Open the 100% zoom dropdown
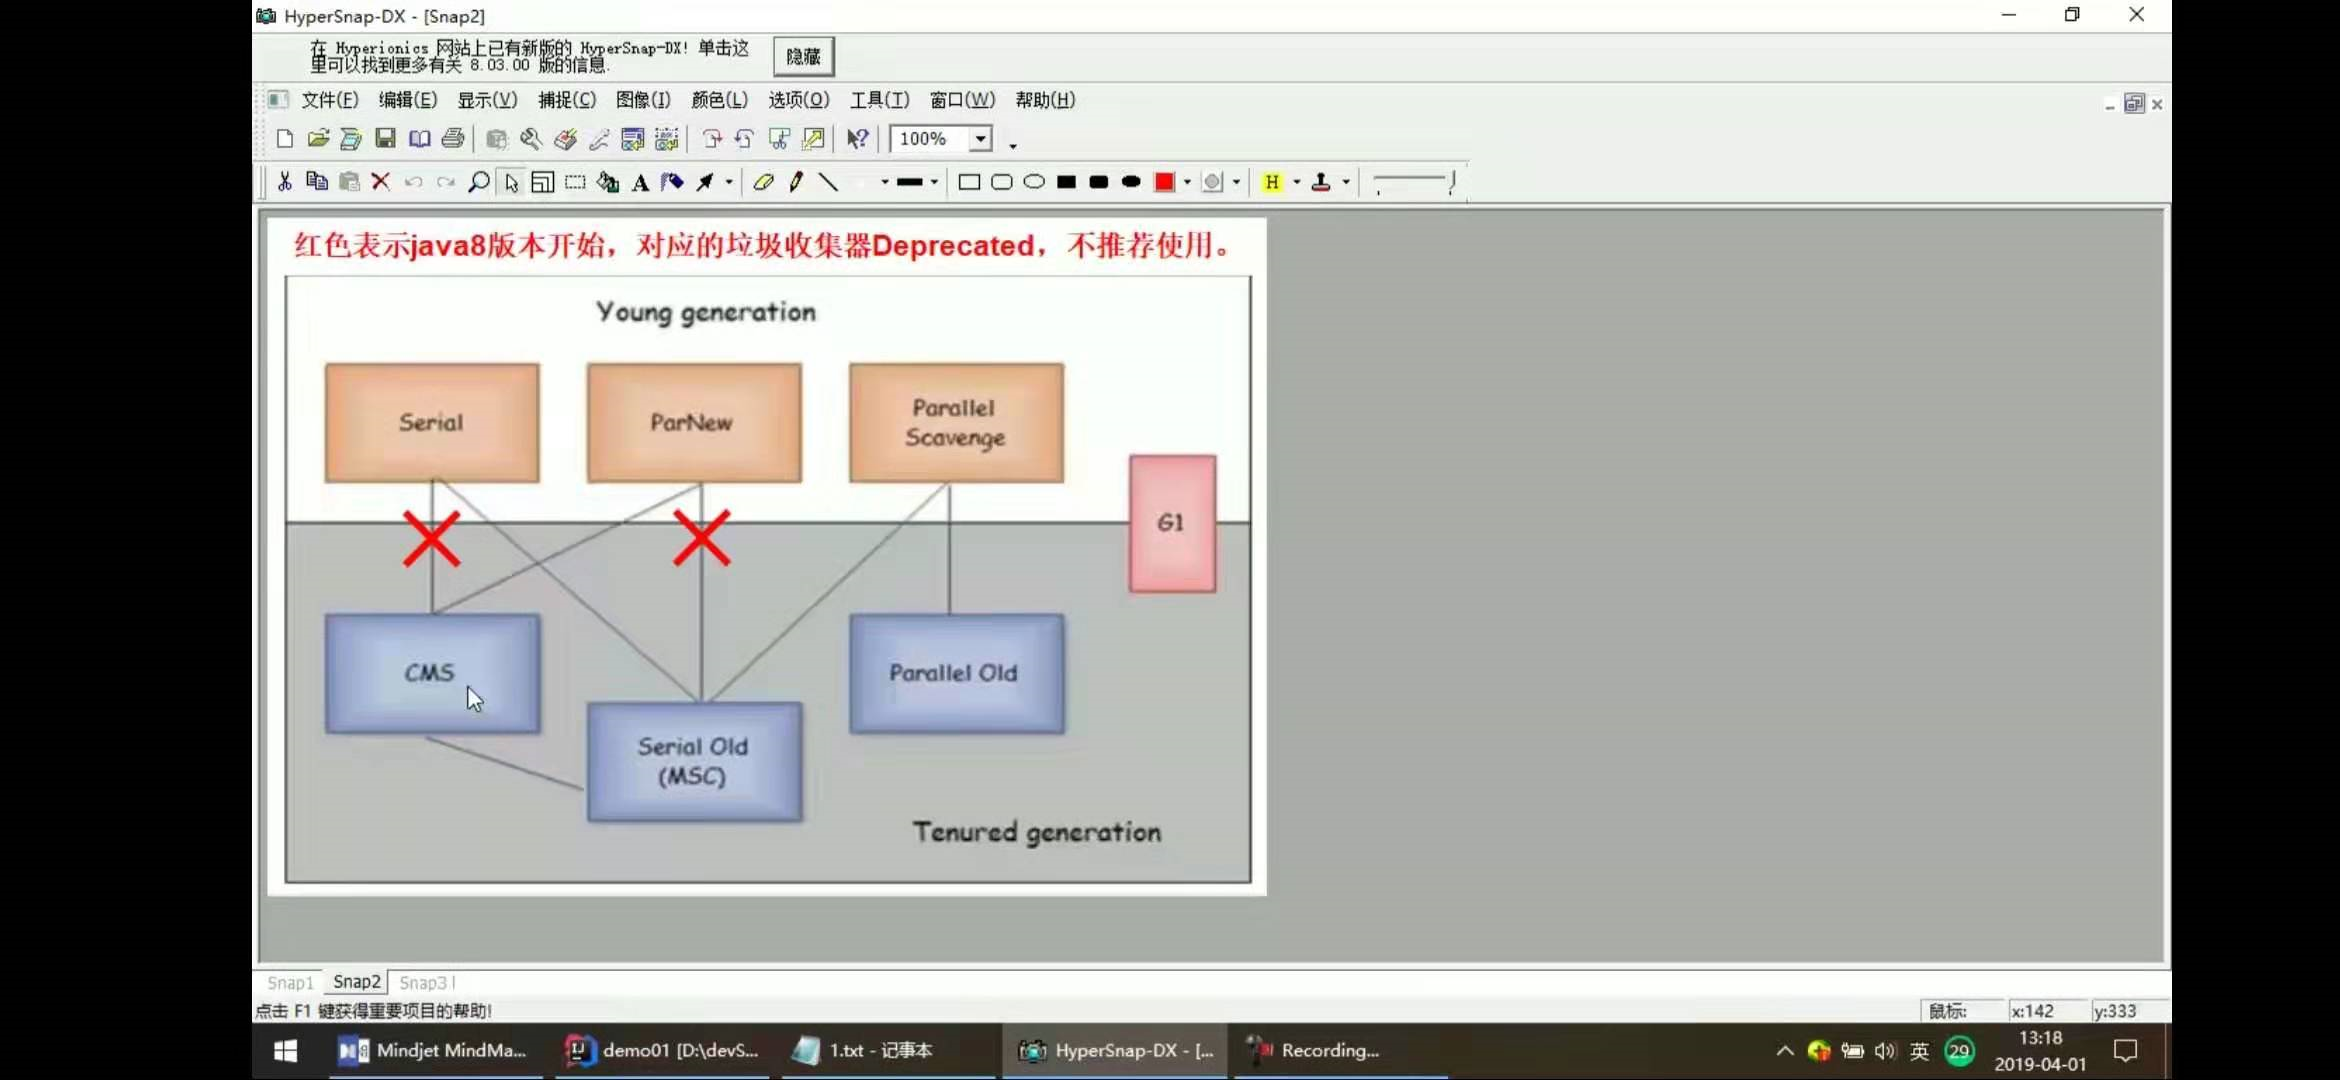The width and height of the screenshot is (2340, 1080). tap(981, 139)
